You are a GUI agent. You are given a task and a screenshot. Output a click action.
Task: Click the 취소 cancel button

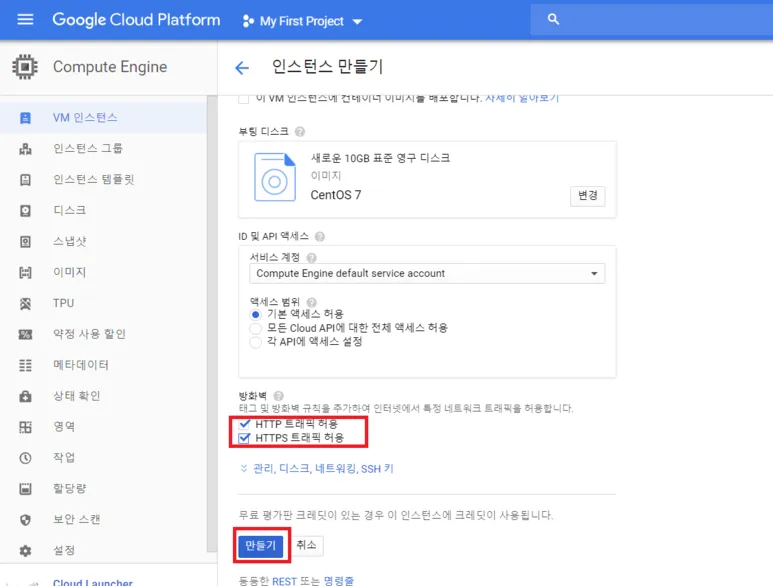pyautogui.click(x=307, y=545)
